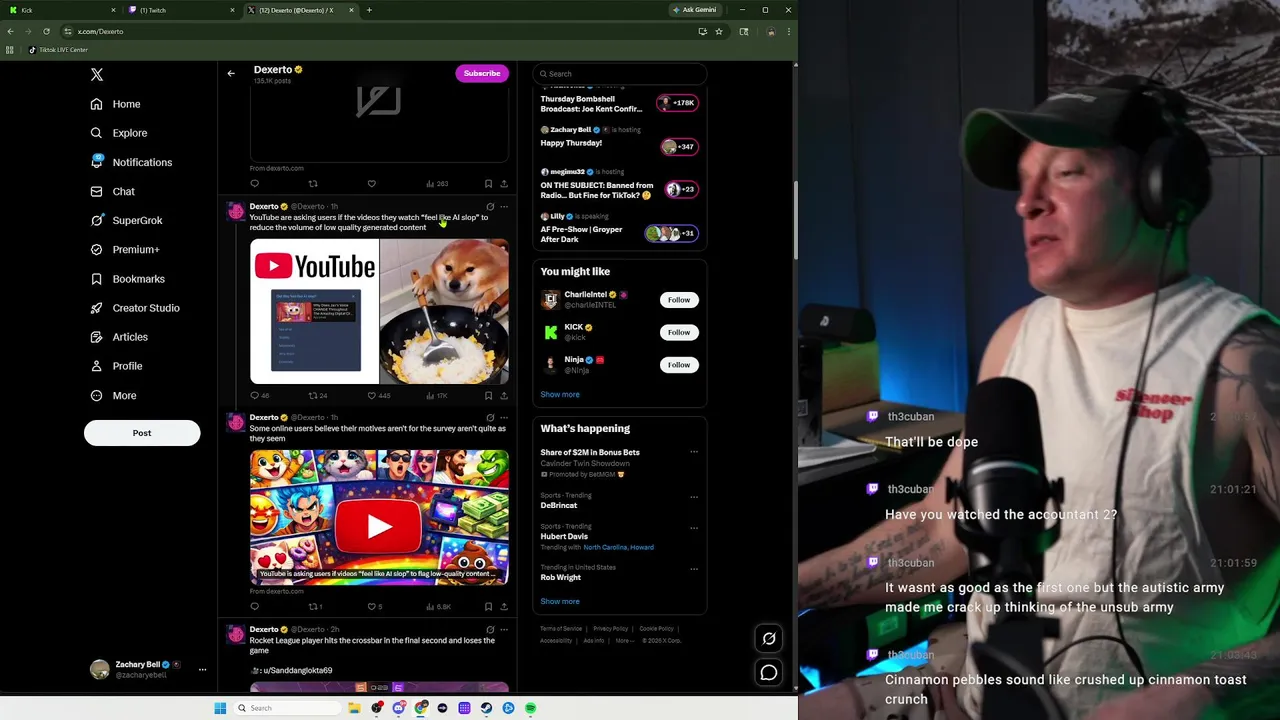This screenshot has width=1280, height=720.
Task: Click the Ask Gemini button
Action: point(695,10)
